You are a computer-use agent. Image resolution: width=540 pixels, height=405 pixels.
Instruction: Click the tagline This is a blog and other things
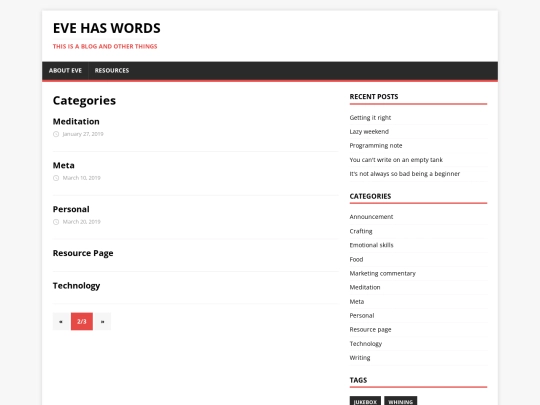click(105, 46)
